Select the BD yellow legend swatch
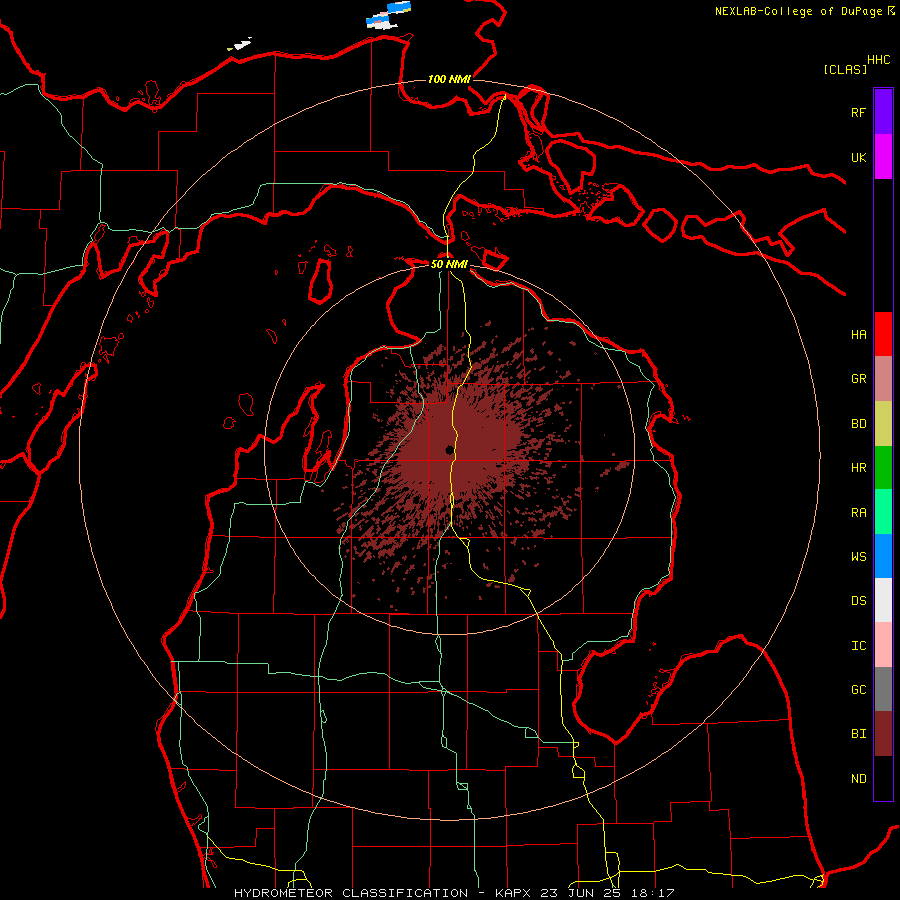The height and width of the screenshot is (900, 900). (883, 423)
